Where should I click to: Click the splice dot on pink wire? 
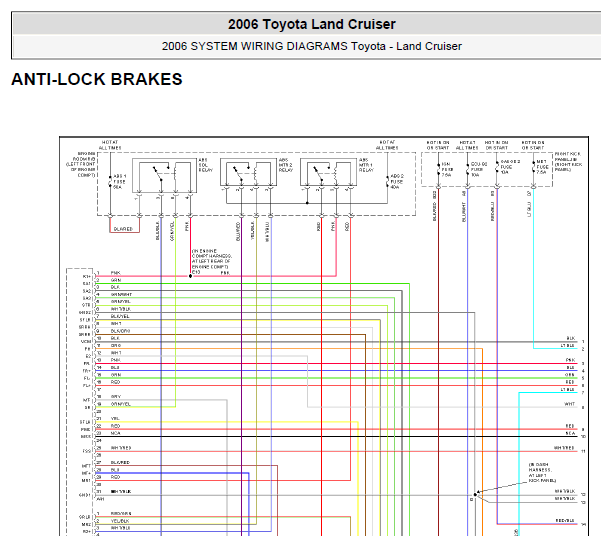pyautogui.click(x=190, y=276)
